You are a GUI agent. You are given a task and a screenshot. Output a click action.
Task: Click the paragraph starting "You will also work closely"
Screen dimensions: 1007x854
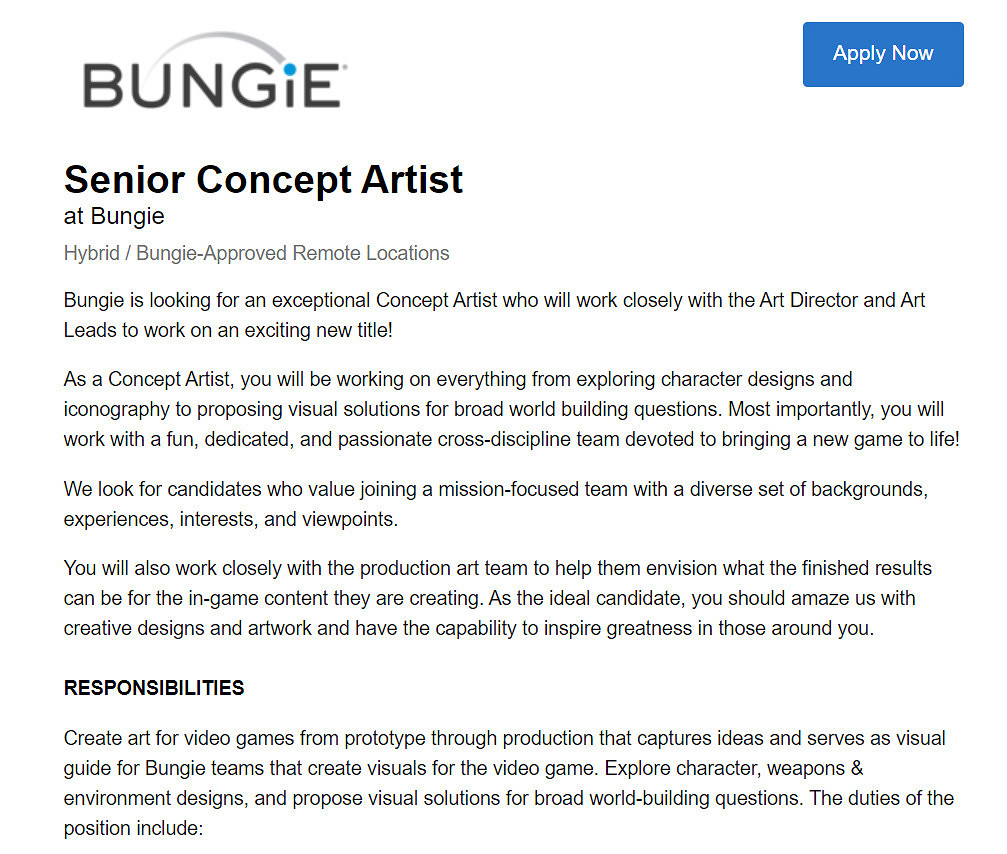(497, 598)
